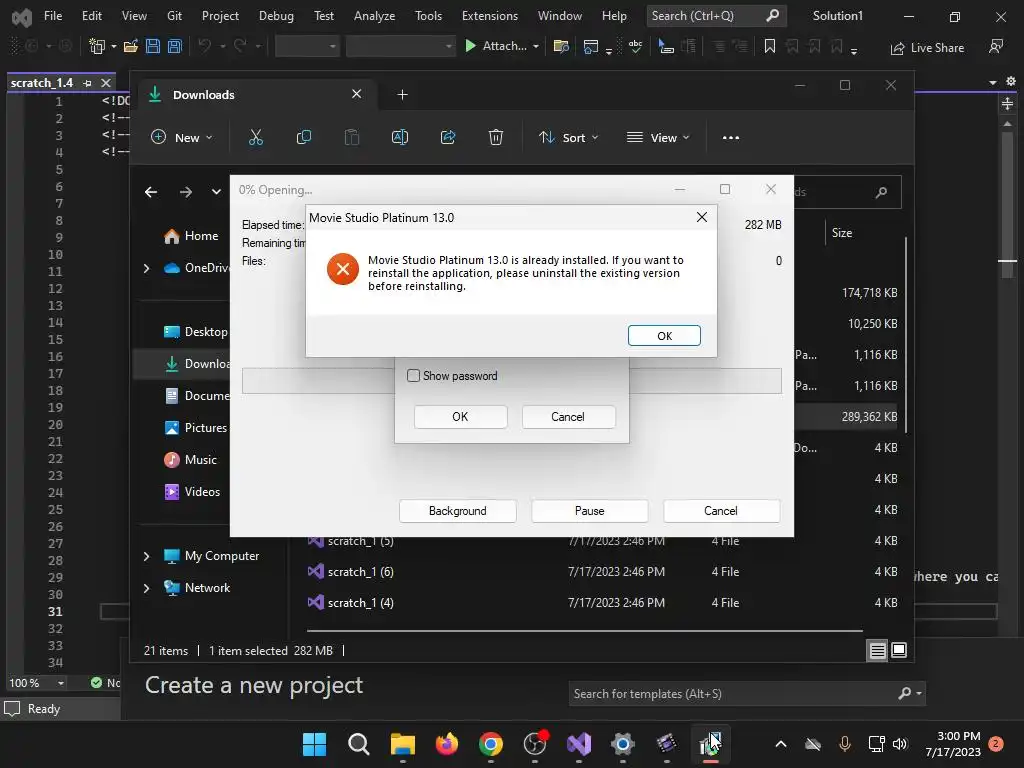
Task: Click Attach to process run button
Action: [x=496, y=46]
